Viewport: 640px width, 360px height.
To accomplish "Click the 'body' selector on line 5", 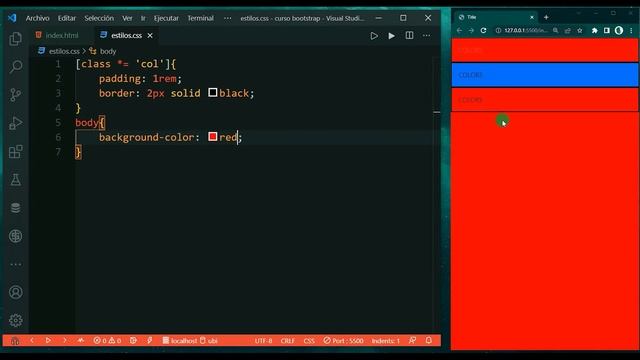I will tap(87, 122).
